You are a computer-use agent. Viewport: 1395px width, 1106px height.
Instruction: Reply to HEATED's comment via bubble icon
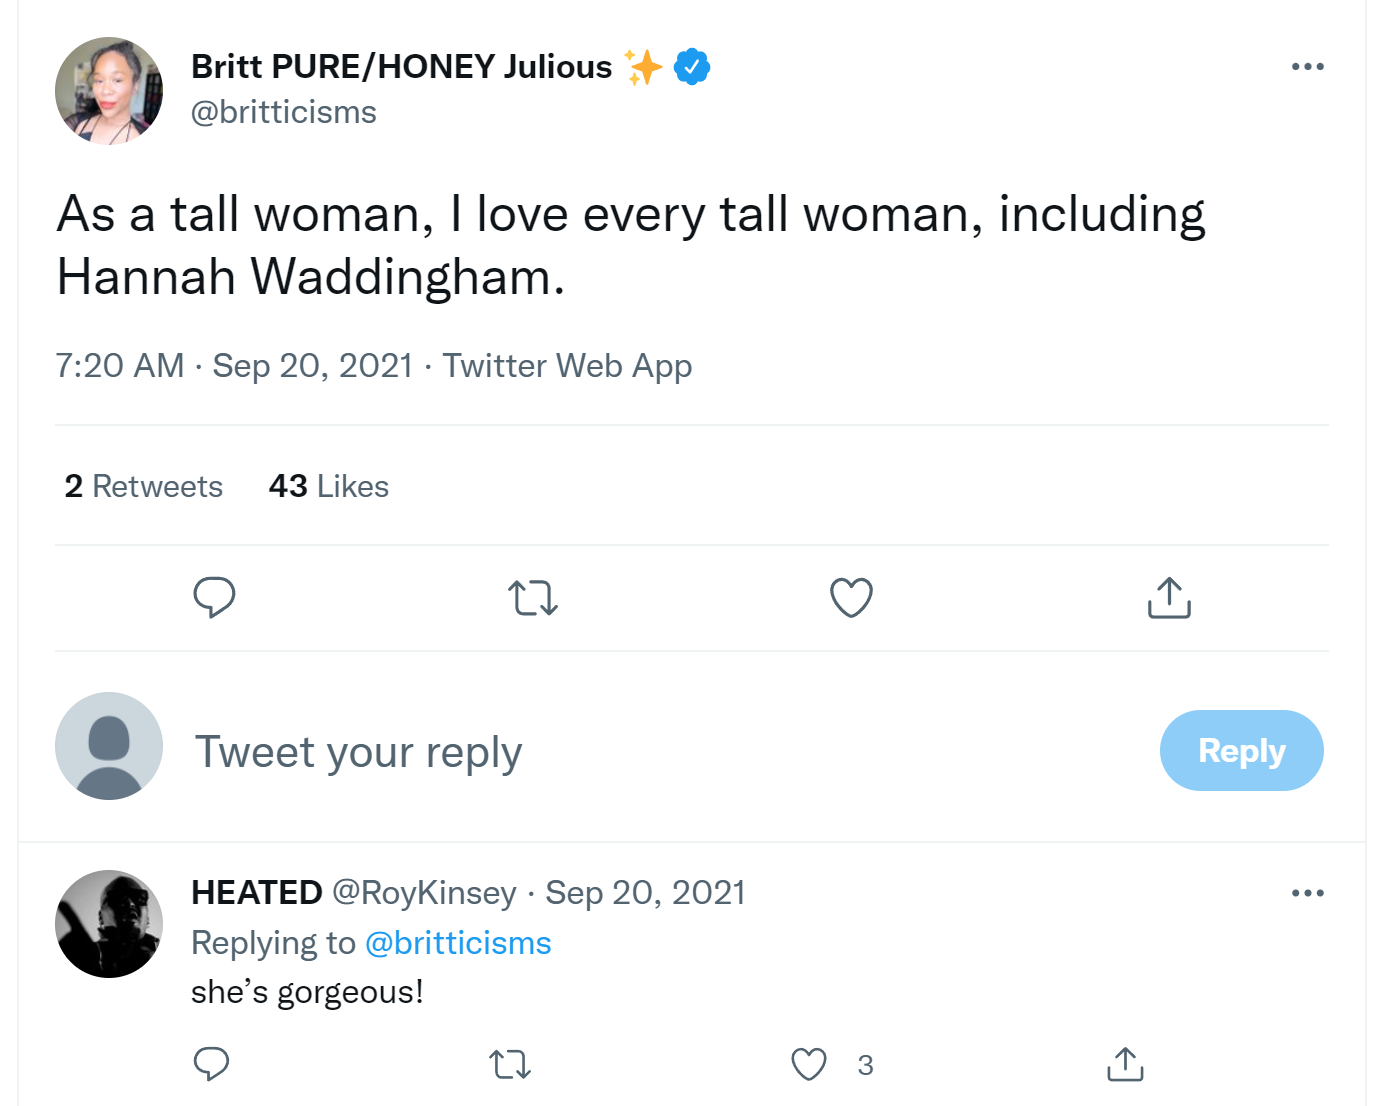click(211, 1064)
